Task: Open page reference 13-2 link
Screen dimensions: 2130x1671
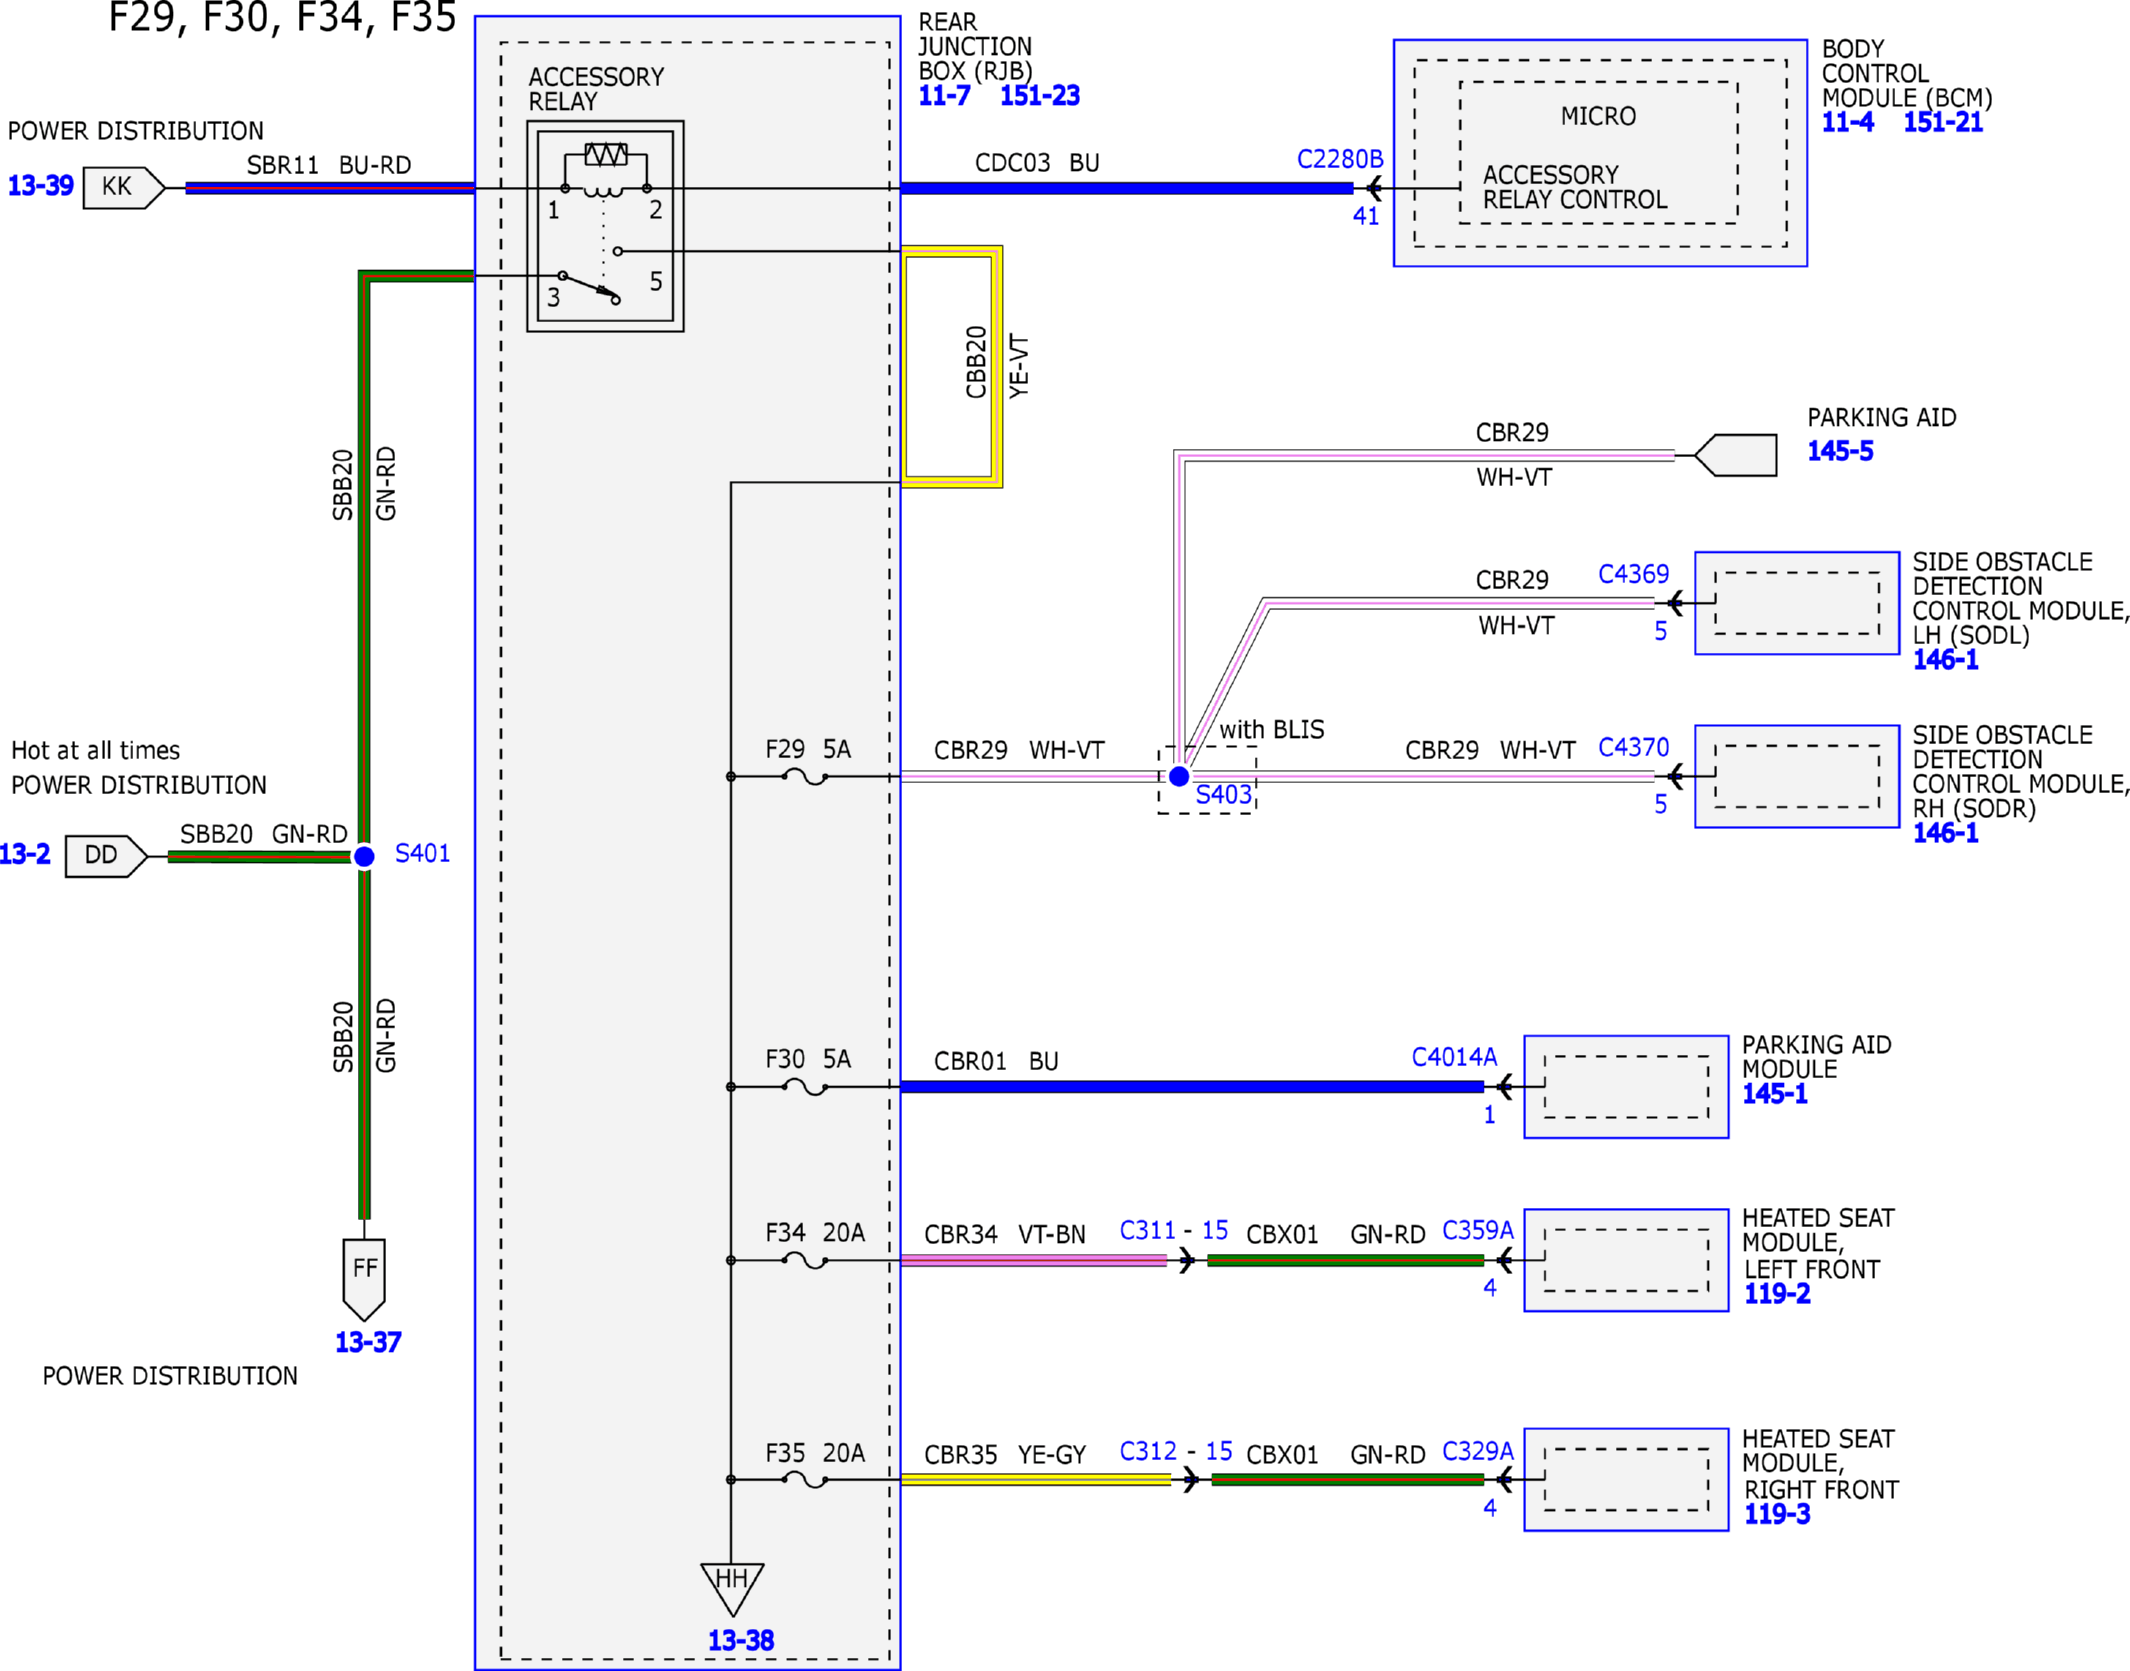Action: pos(24,854)
